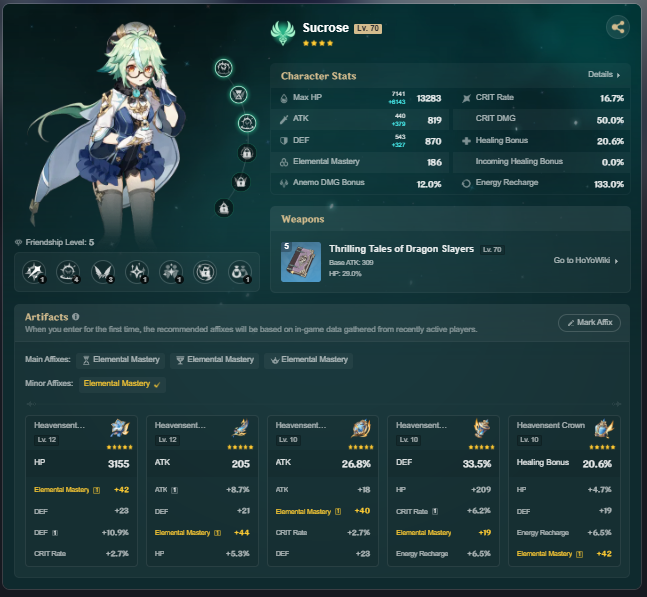Click the left artifact carousel arrow
The image size is (647, 597).
click(31, 404)
